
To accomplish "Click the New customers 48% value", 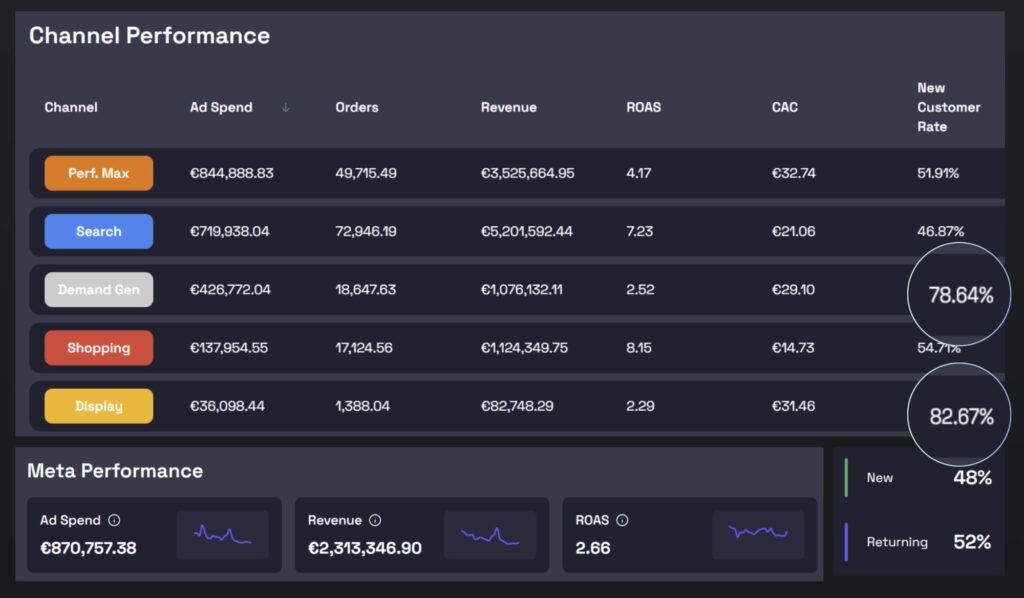I will 972,478.
